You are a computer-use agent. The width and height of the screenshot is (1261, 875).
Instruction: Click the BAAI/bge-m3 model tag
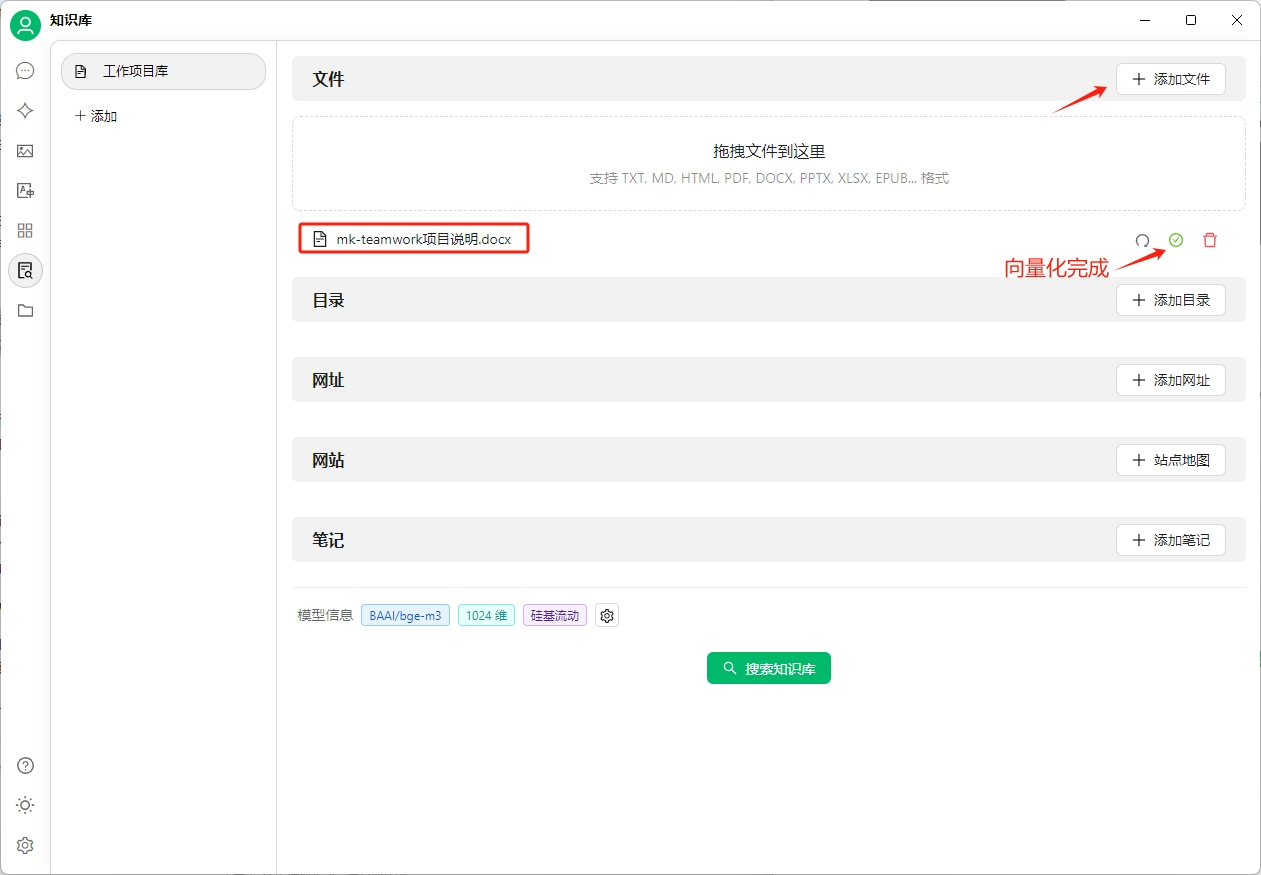click(405, 616)
